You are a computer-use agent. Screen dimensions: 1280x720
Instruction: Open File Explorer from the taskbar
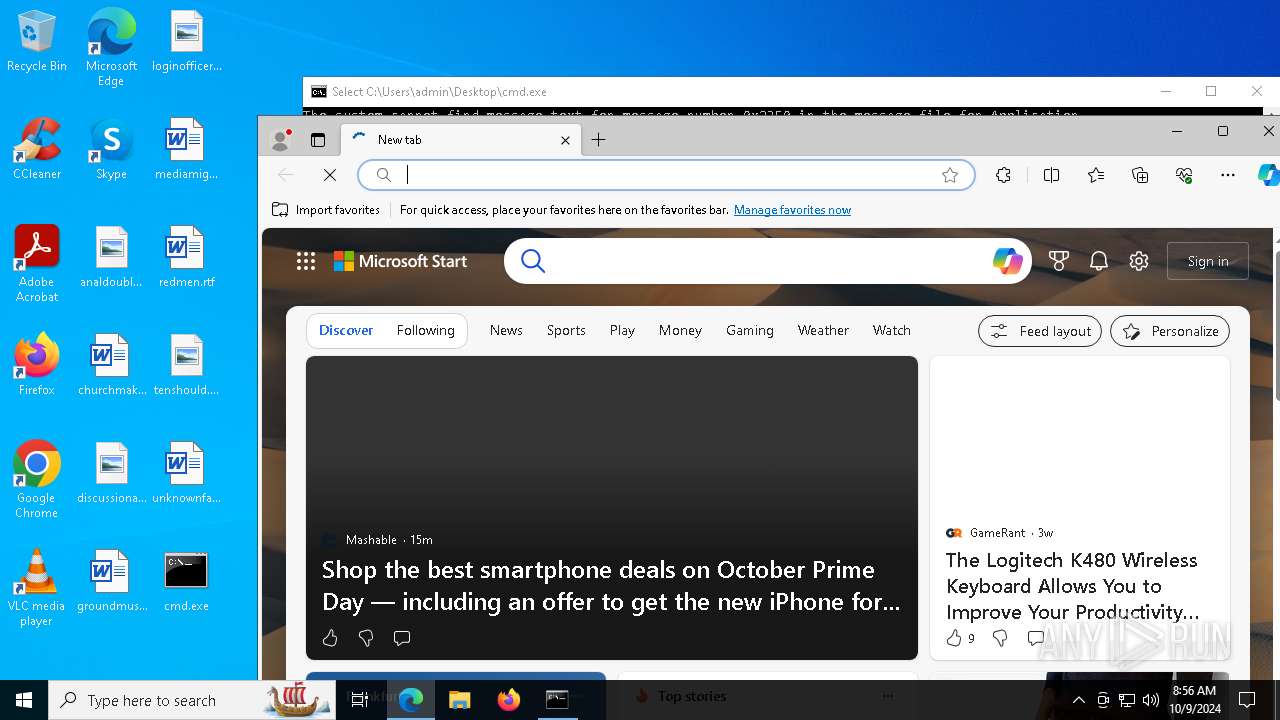coord(459,700)
